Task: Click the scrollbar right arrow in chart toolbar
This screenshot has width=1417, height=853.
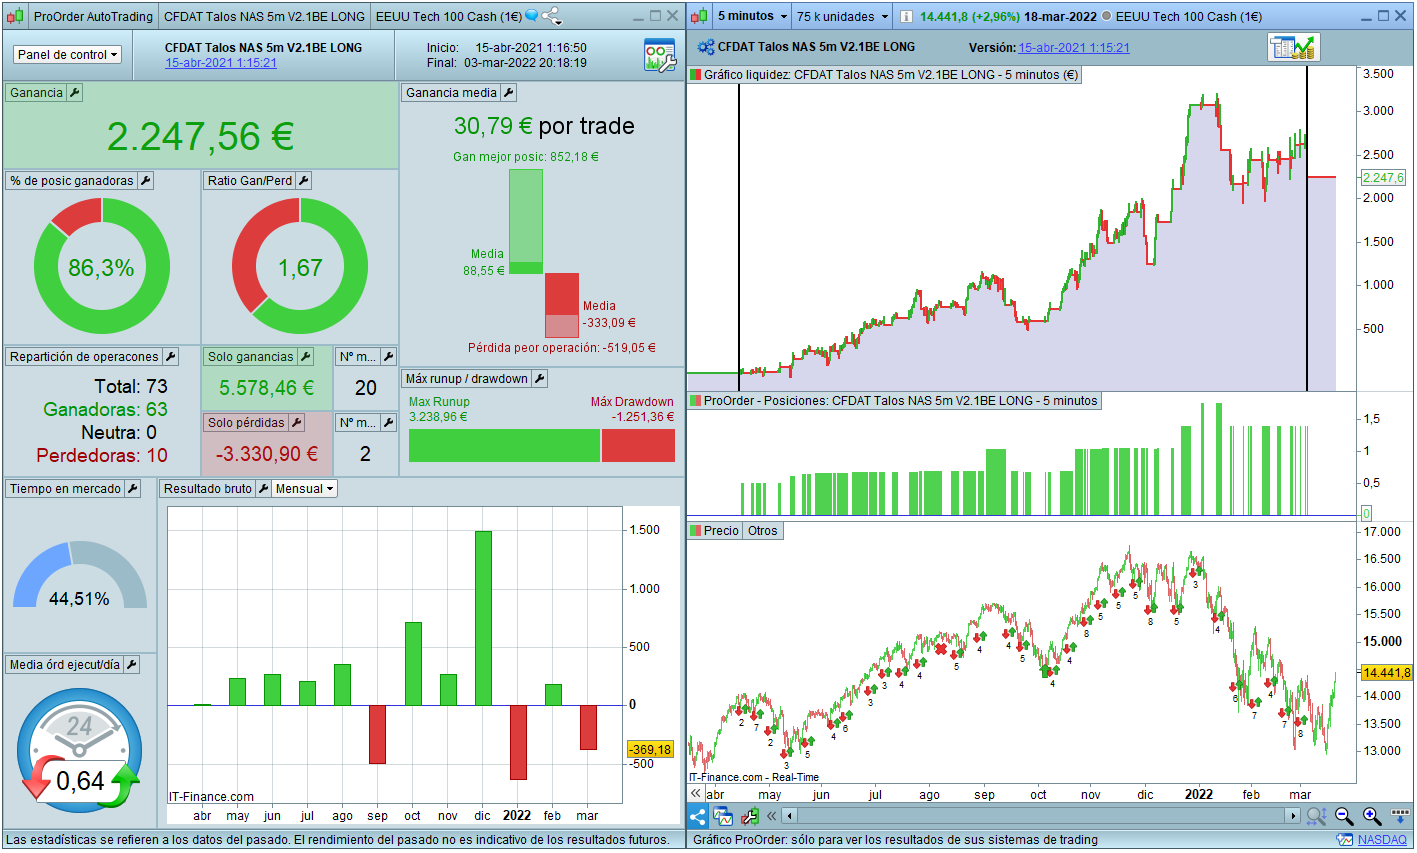Action: coord(1293,816)
